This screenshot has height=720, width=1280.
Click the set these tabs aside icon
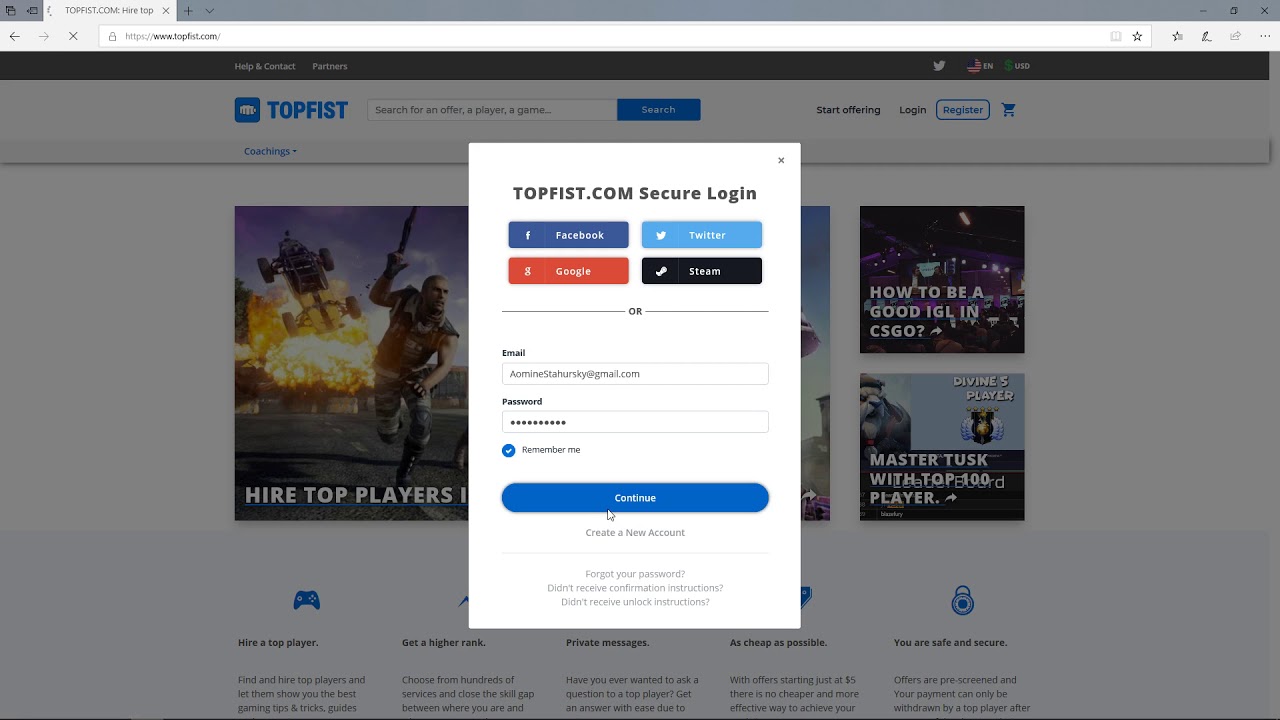(32, 11)
